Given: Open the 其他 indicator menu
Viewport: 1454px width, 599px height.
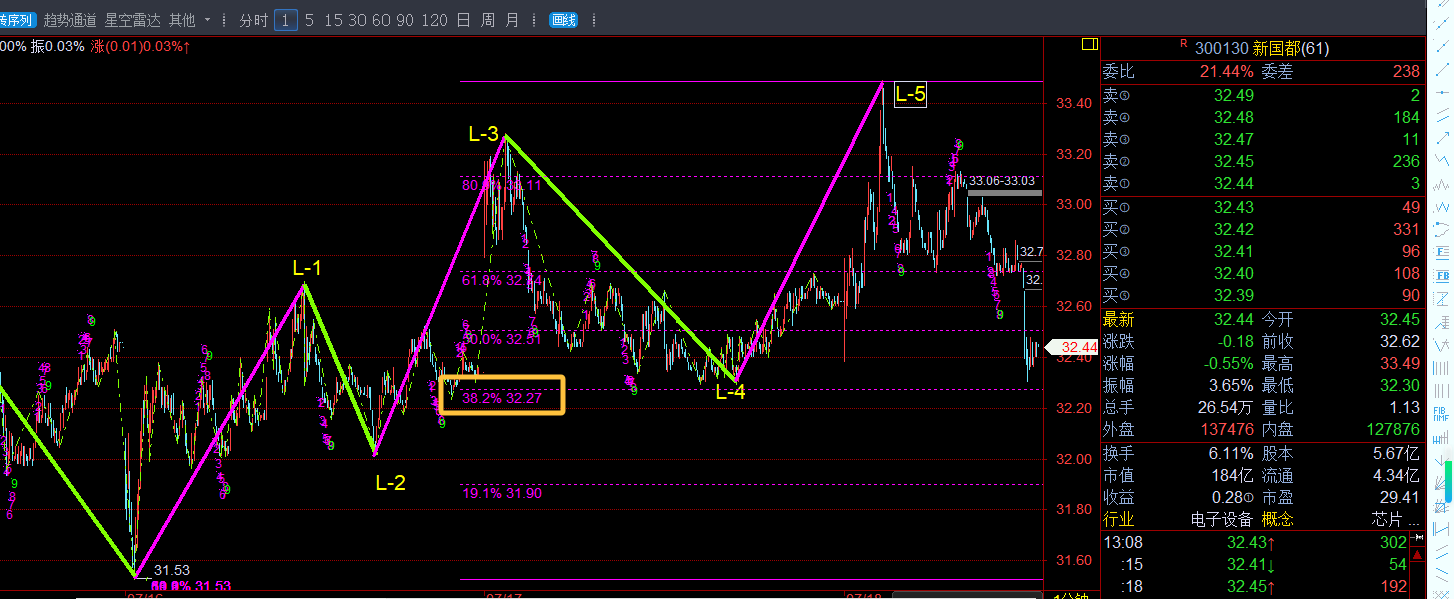Looking at the screenshot, I should (182, 20).
